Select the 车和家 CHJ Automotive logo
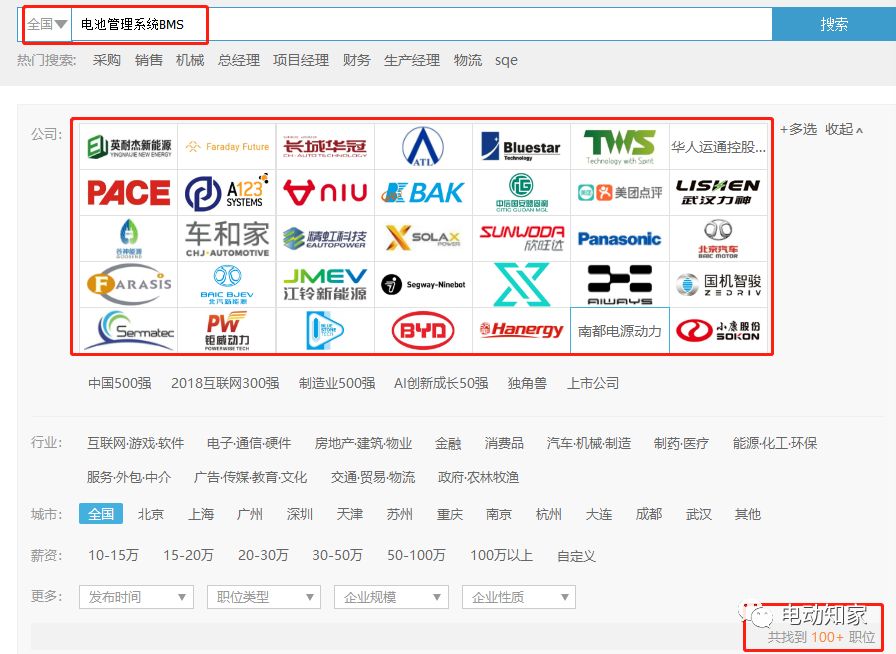The image size is (896, 654). point(227,238)
